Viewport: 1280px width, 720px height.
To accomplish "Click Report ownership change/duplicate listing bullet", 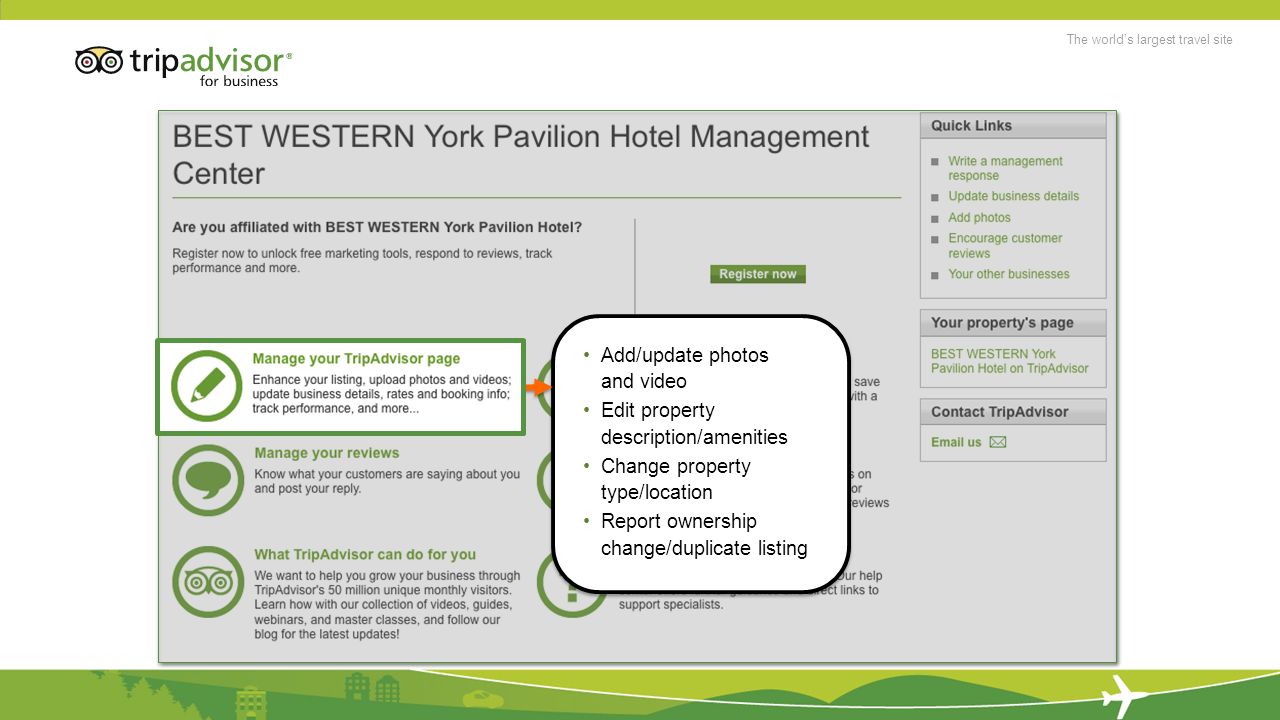I will [704, 535].
